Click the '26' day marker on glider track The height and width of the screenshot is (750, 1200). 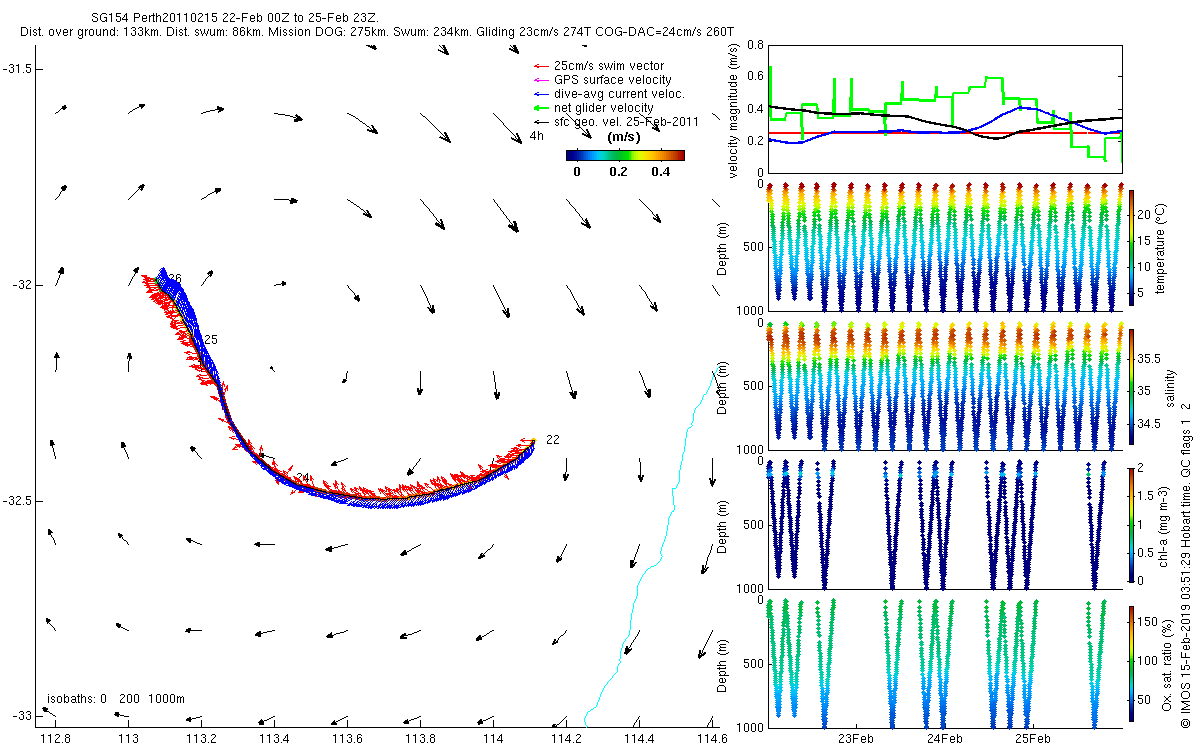point(175,278)
